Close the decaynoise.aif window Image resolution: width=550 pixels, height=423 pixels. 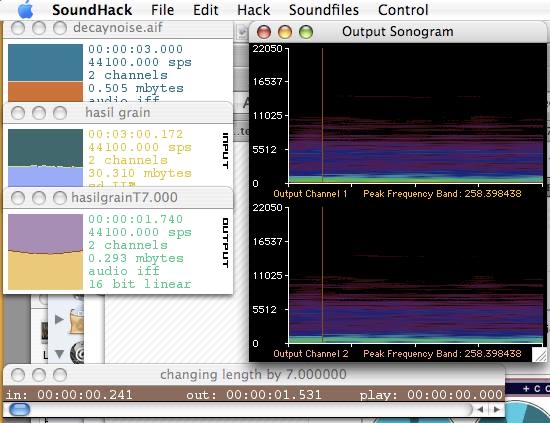point(18,28)
